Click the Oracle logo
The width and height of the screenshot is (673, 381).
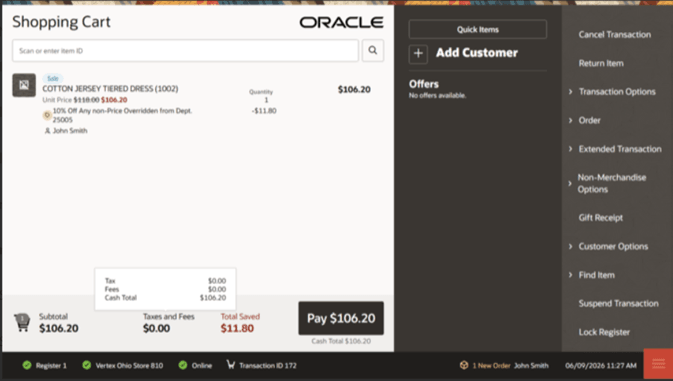click(x=341, y=22)
